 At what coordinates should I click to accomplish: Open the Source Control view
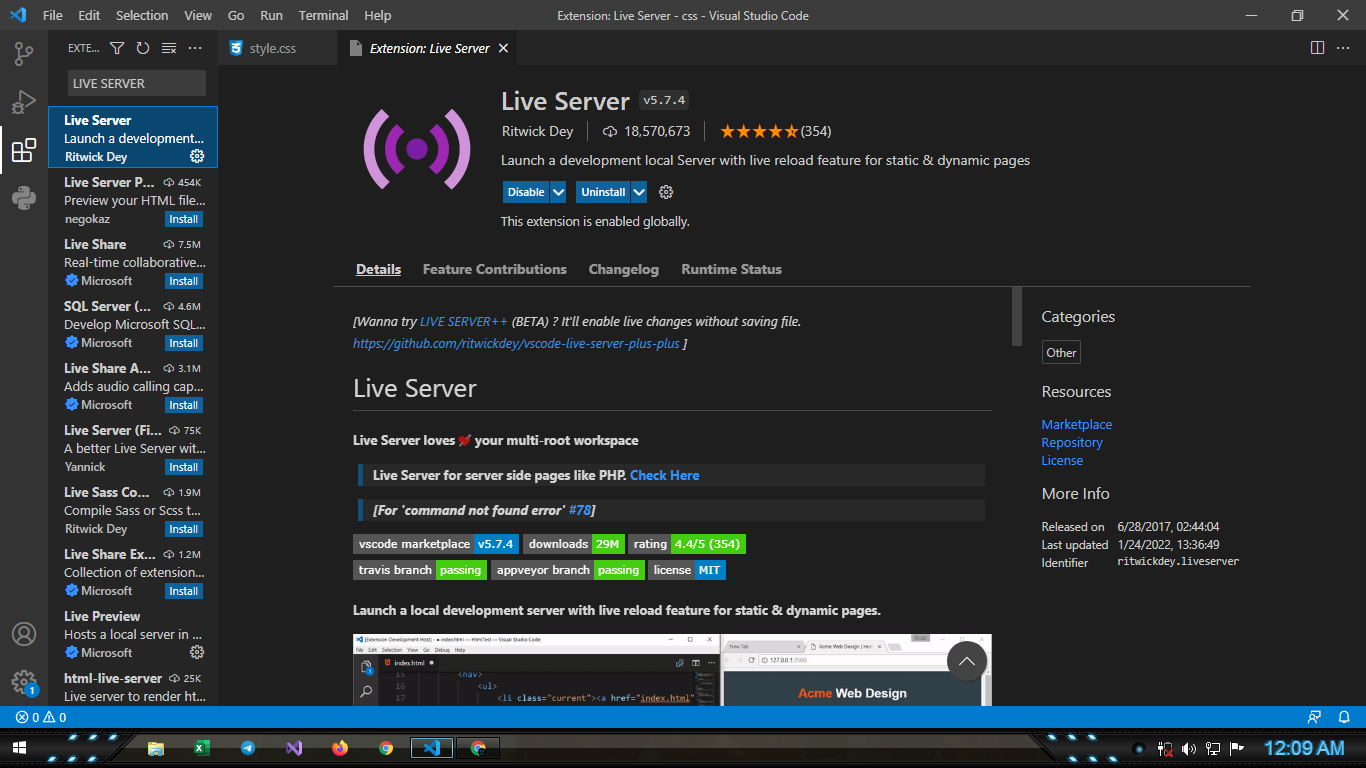(24, 54)
